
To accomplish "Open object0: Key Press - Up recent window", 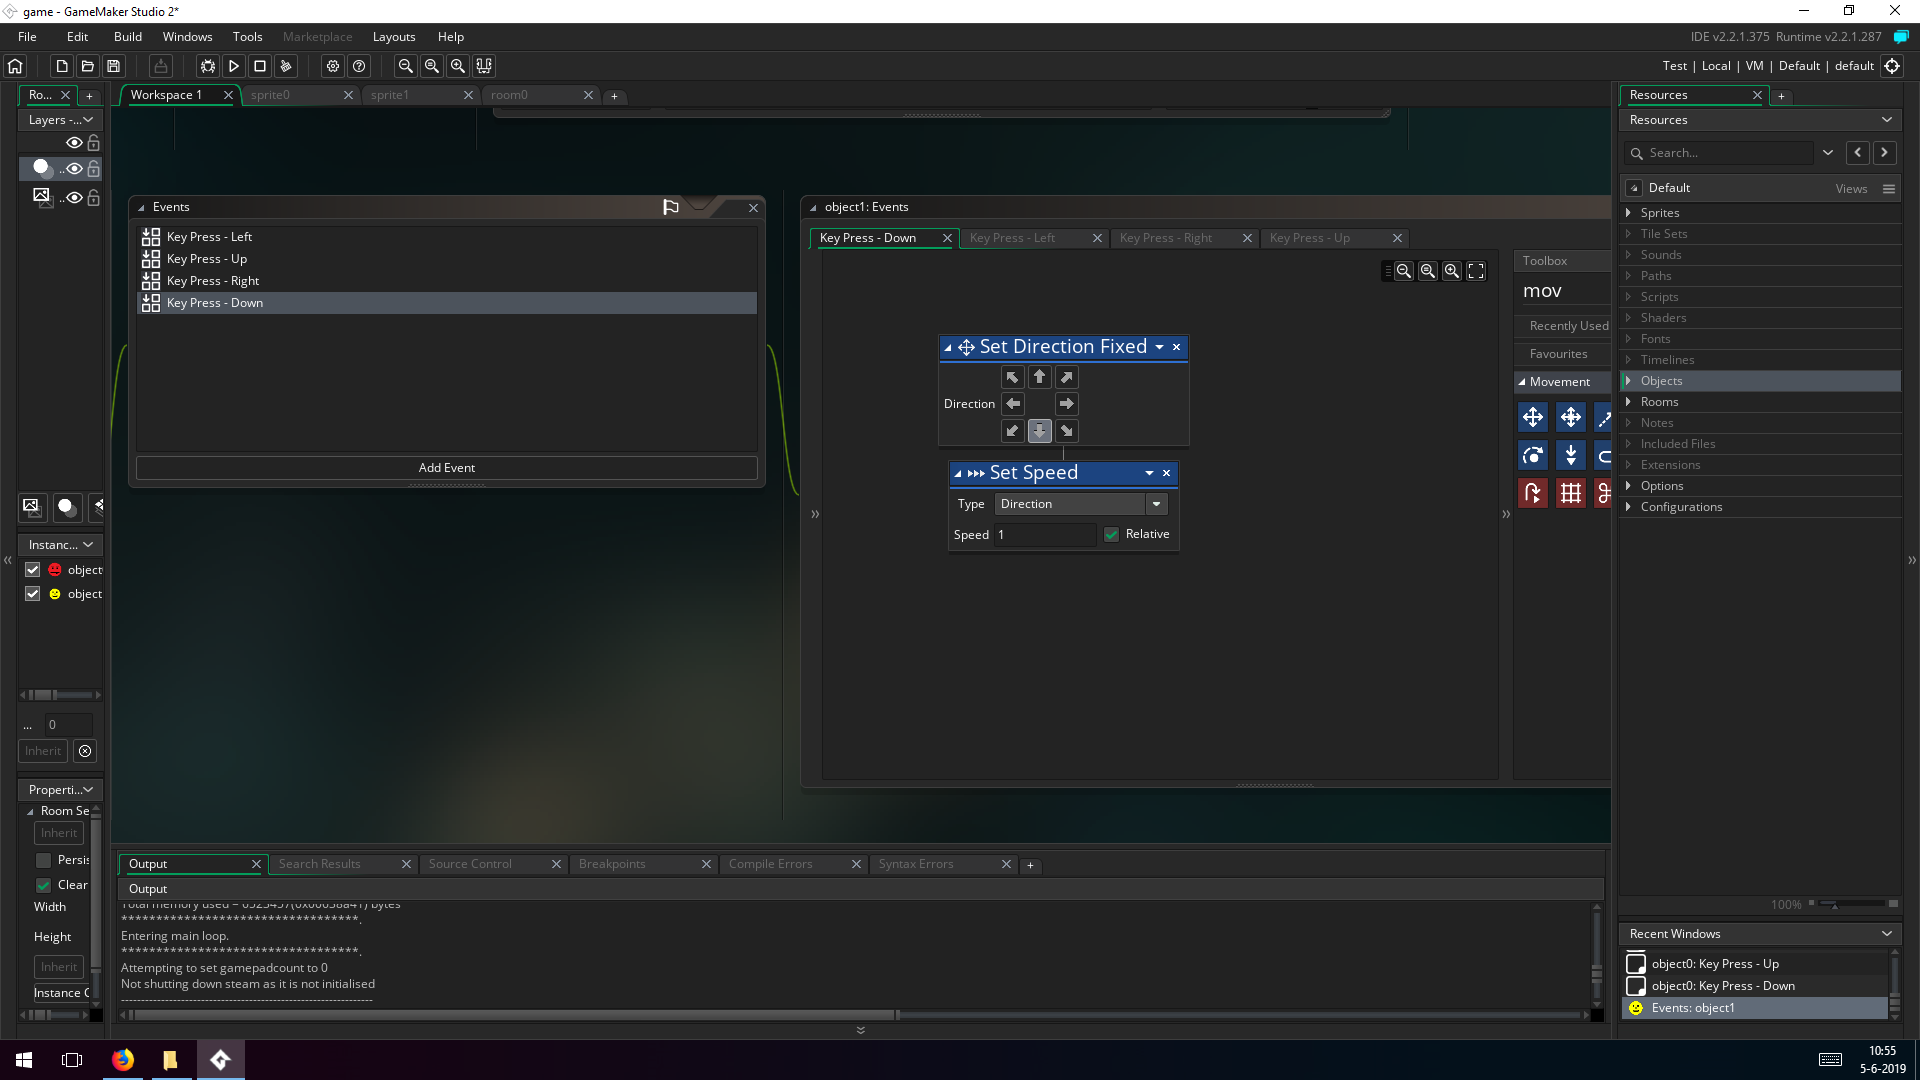I will click(1714, 964).
